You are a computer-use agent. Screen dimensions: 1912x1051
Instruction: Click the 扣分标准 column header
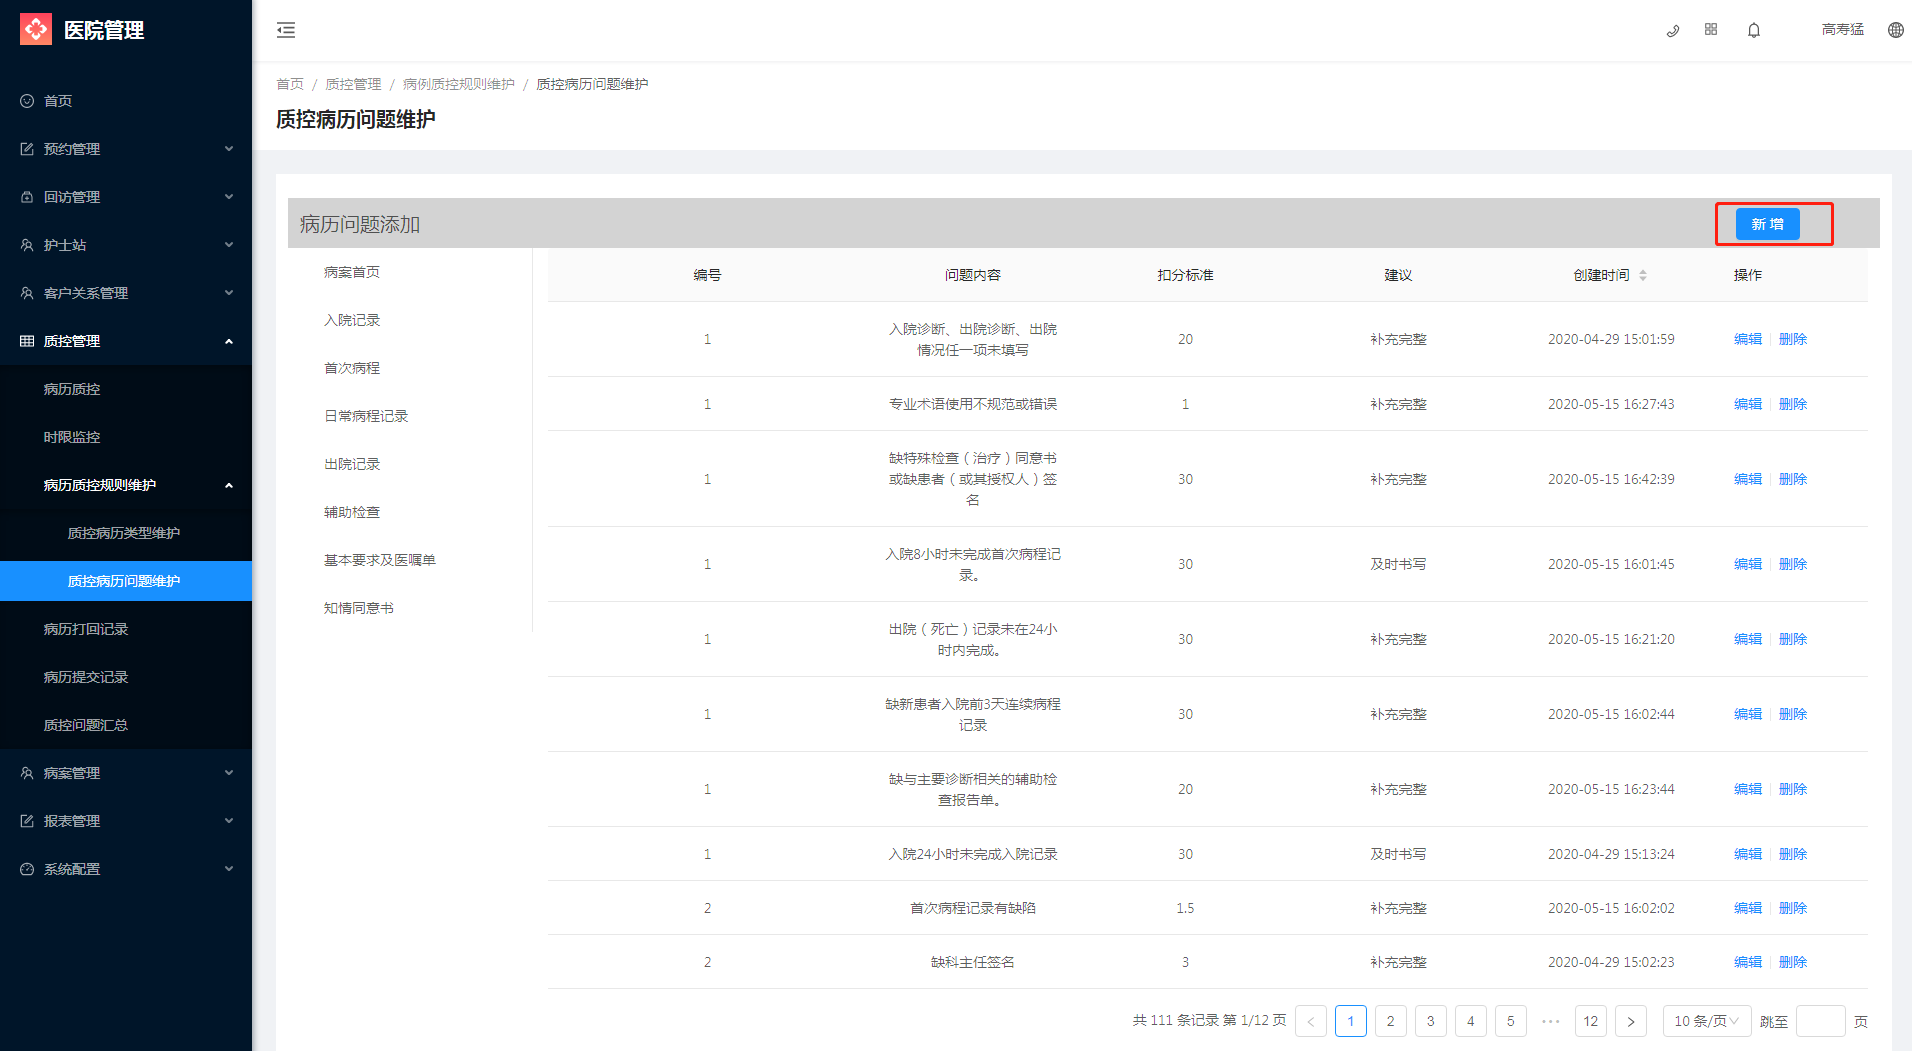pos(1185,275)
